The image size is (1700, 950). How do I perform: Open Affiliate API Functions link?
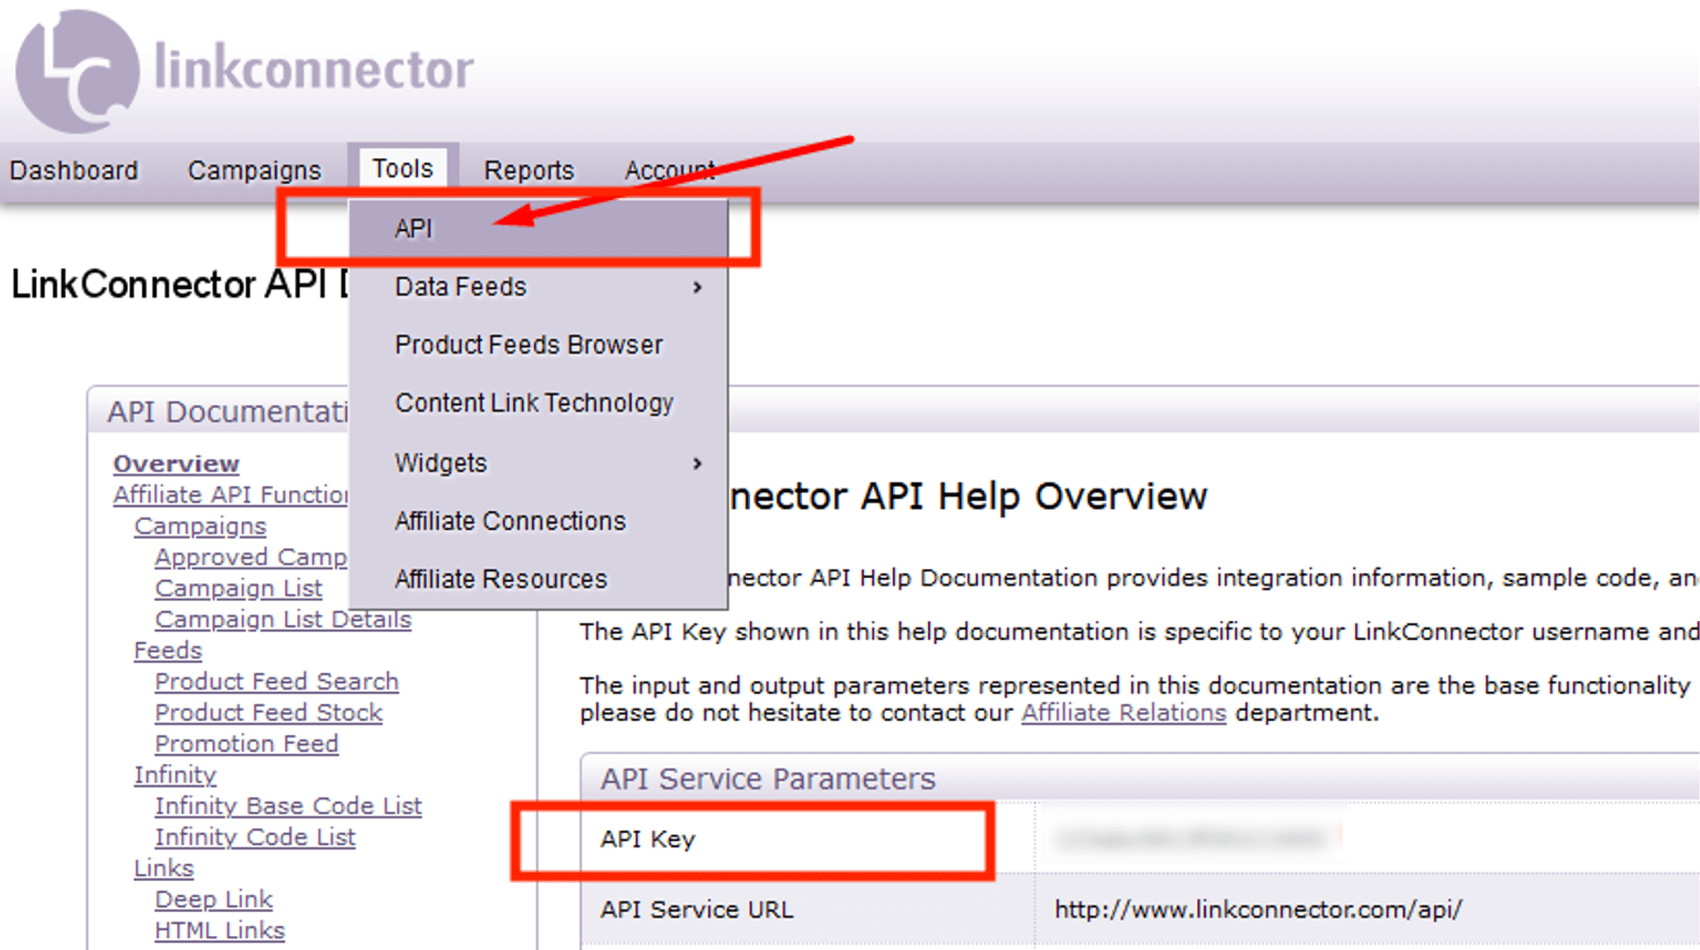(231, 495)
